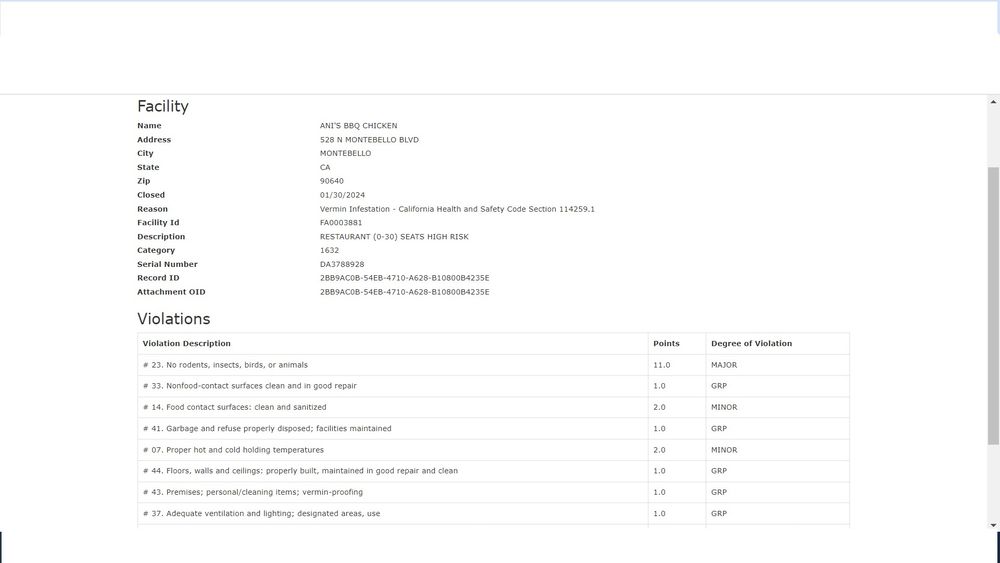Viewport: 1000px width, 563px height.
Task: Select the Garbage and refuse violation row
Action: 267,428
